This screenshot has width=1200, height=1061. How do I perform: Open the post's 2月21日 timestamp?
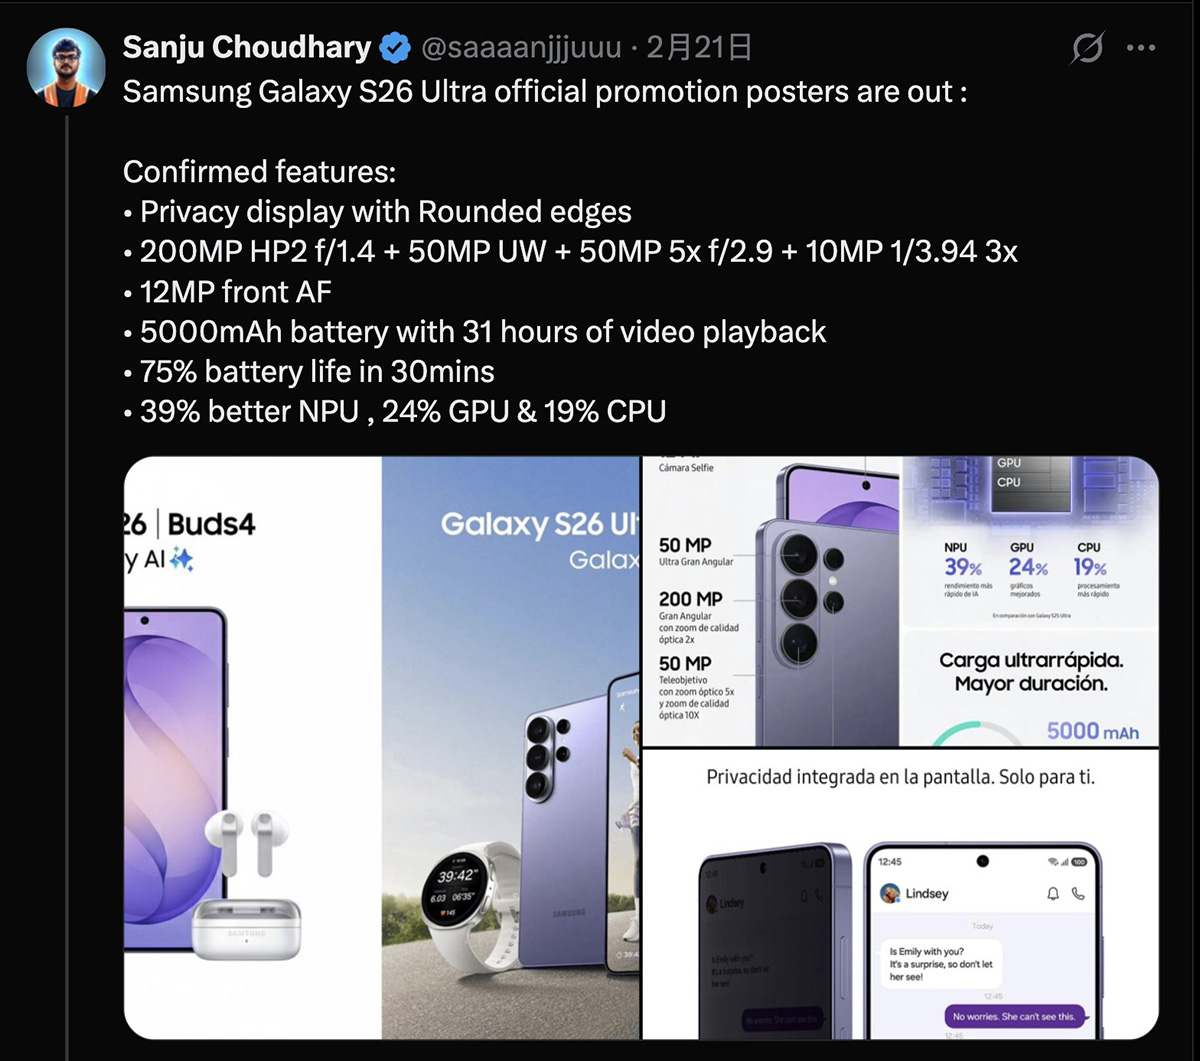[698, 47]
